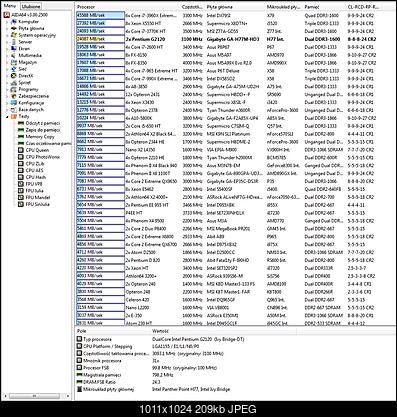
Task: Expand the Komputer tree node
Action: pos(7,22)
